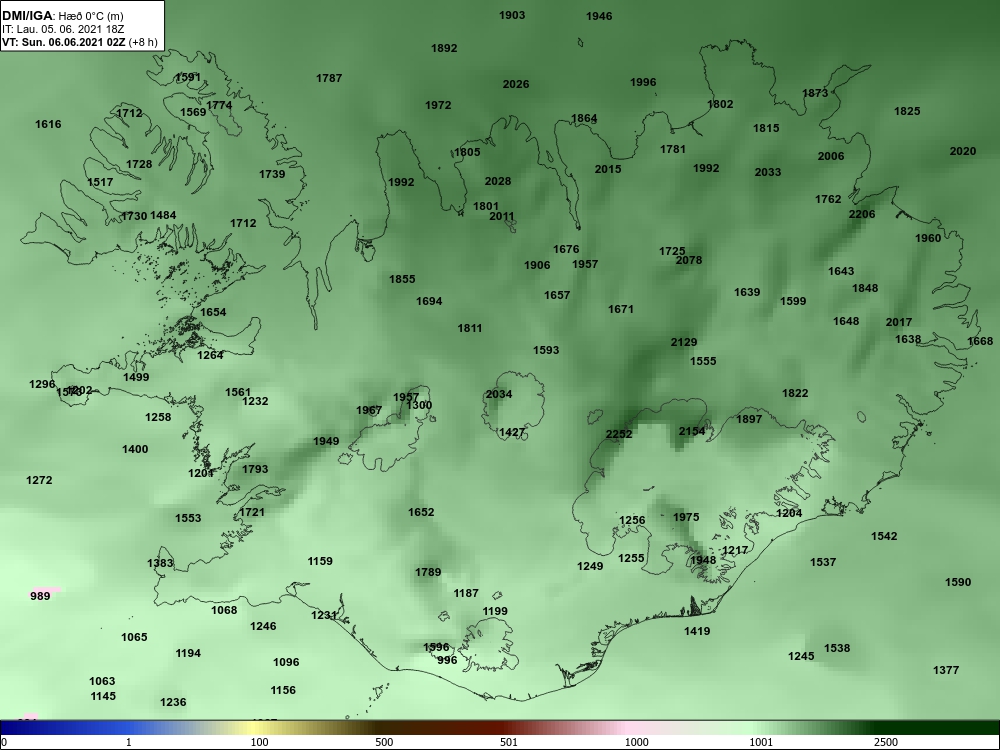The height and width of the screenshot is (750, 1000).
Task: Select the 1590 value at the east edge
Action: pos(958,582)
